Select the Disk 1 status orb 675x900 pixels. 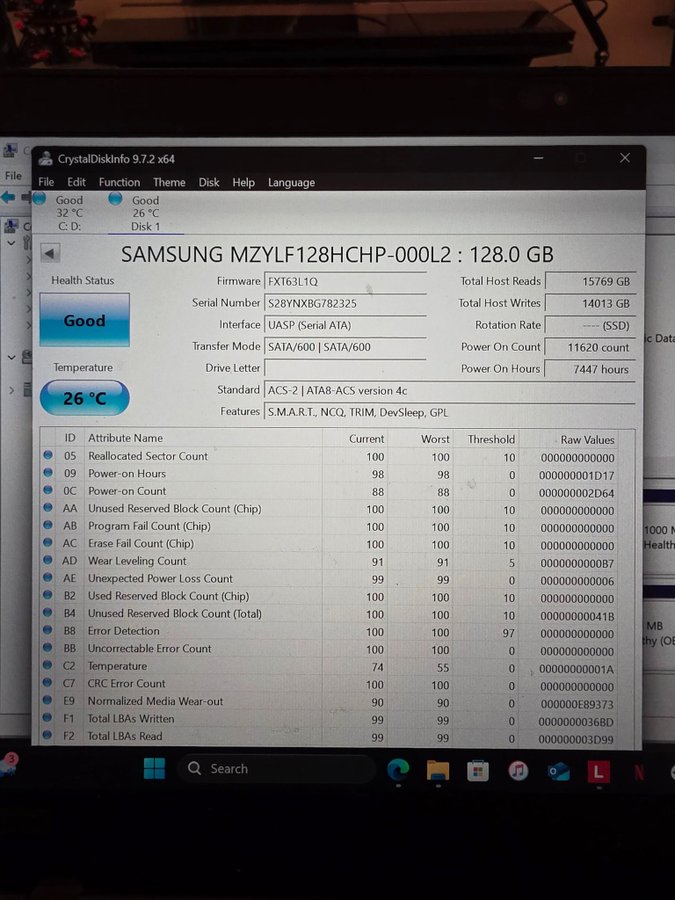[x=115, y=199]
